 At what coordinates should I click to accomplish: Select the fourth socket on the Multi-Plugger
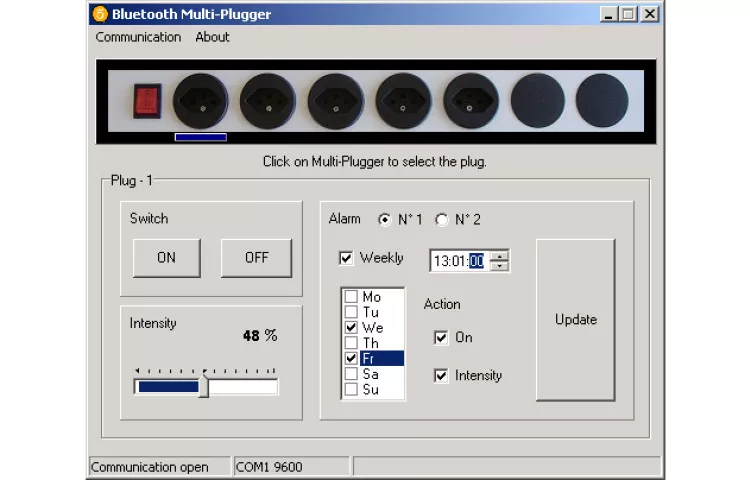point(404,101)
